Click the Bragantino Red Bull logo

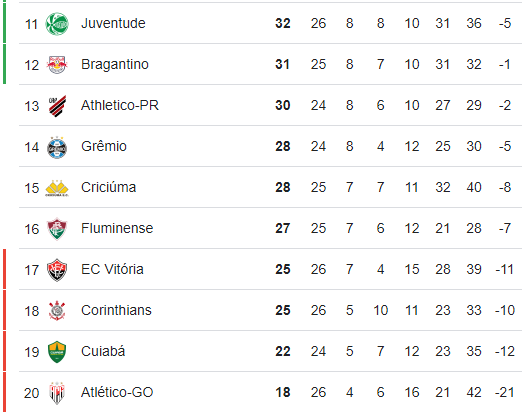(57, 65)
